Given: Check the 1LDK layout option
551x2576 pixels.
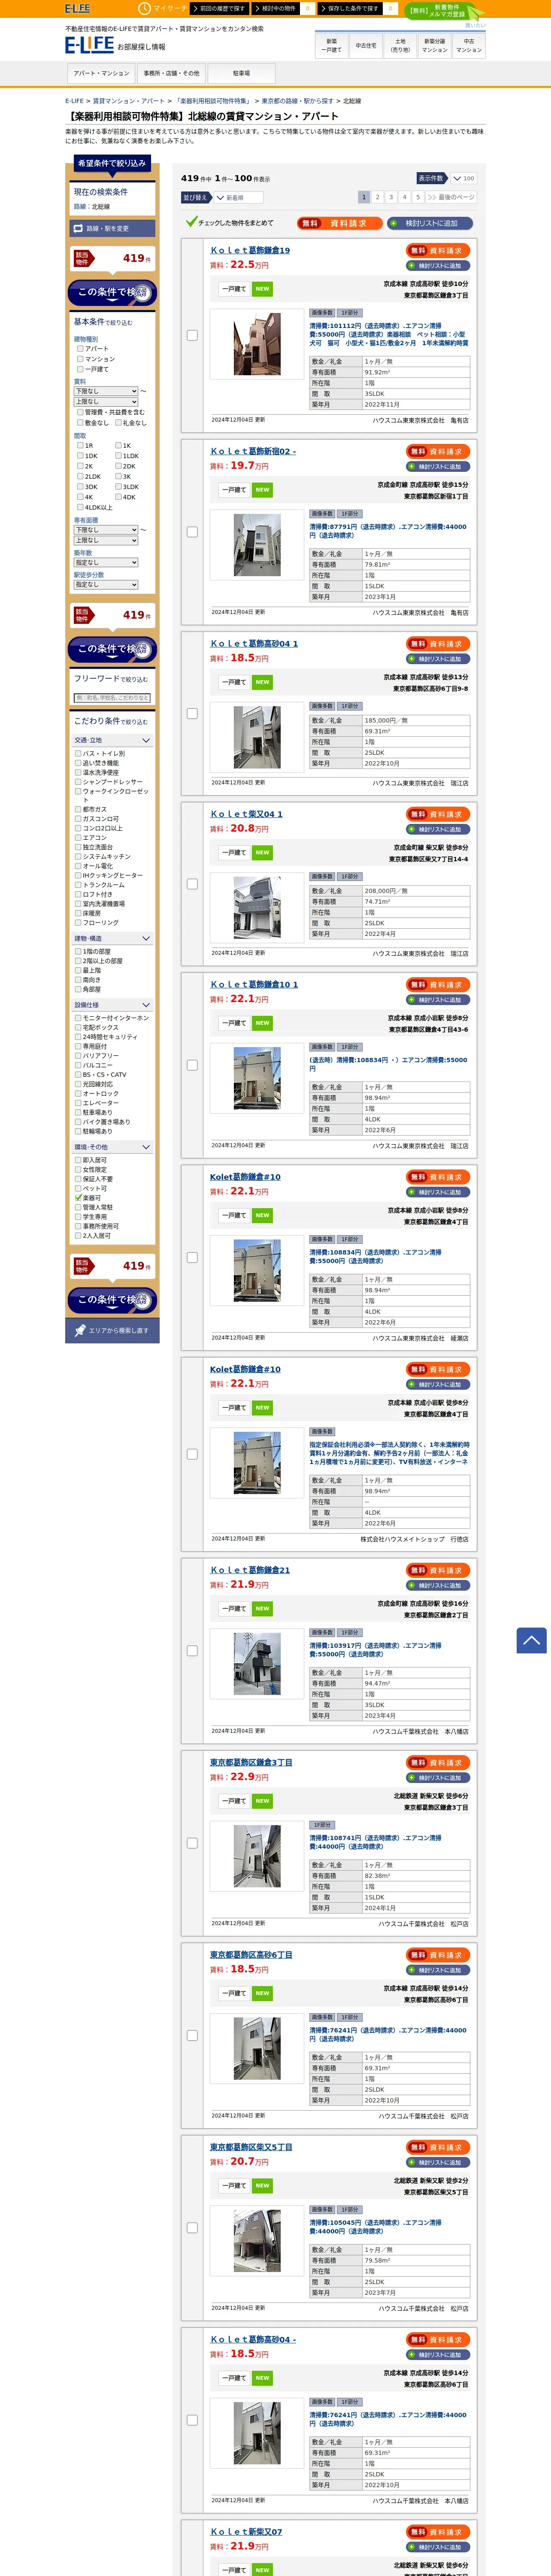Looking at the screenshot, I should 118,455.
